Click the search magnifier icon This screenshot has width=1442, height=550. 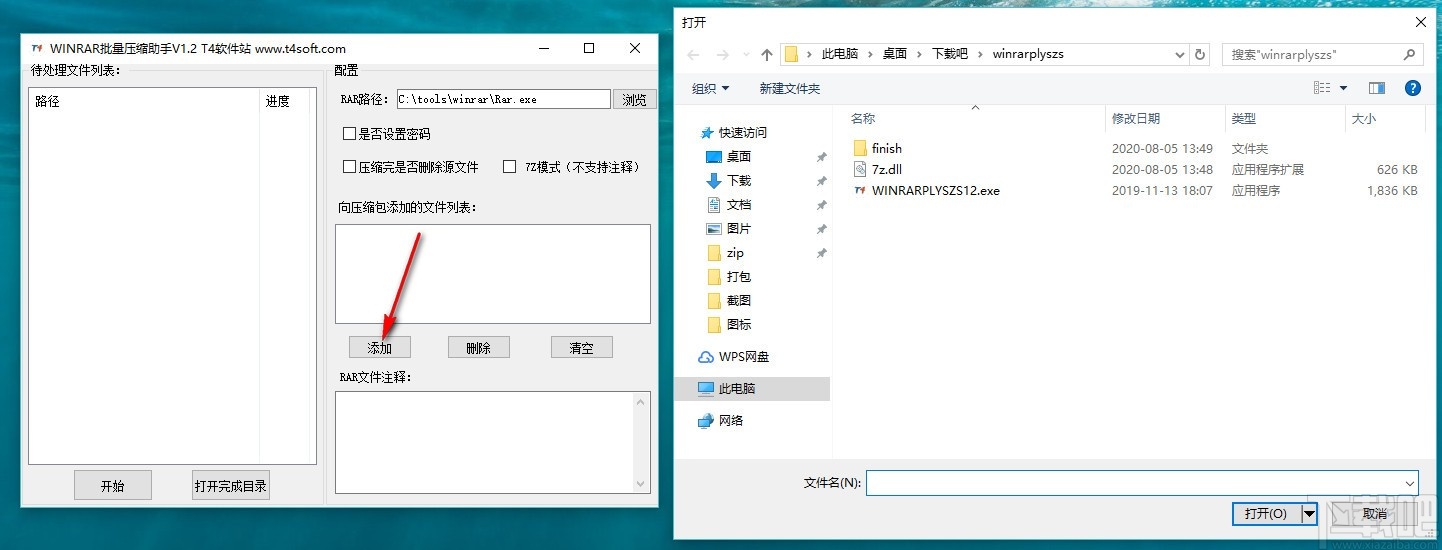pyautogui.click(x=1410, y=54)
